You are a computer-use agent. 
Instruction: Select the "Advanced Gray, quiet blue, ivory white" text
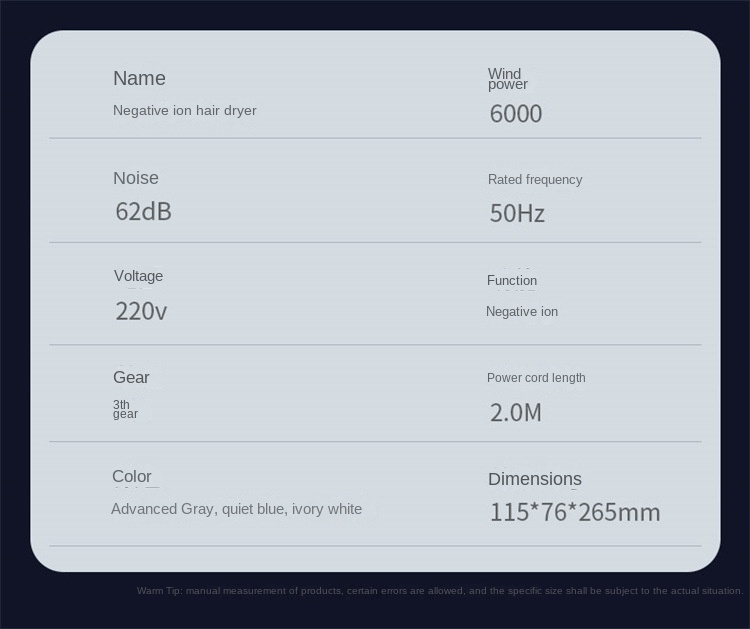236,509
